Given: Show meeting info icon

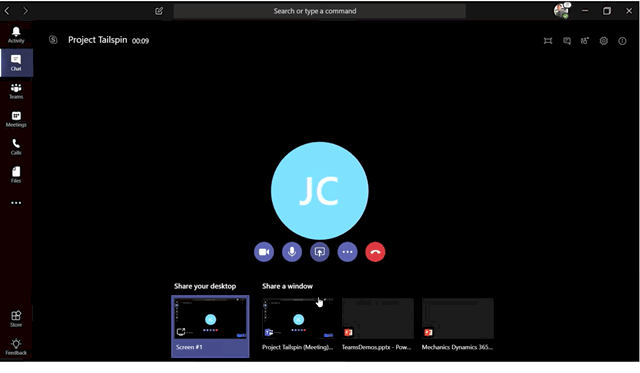Looking at the screenshot, I should 622,41.
